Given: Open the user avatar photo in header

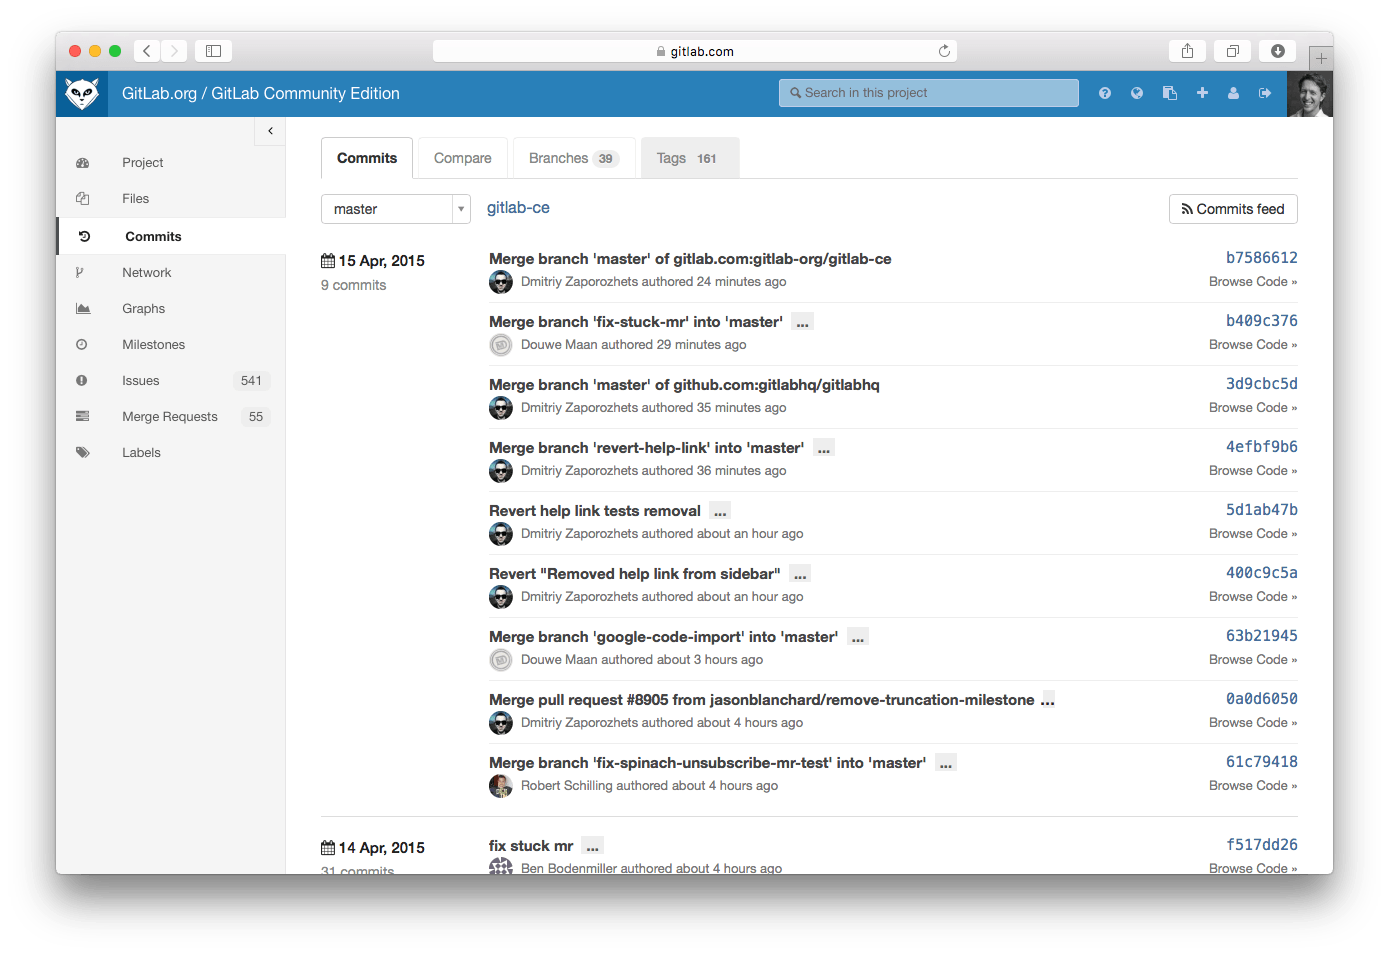Looking at the screenshot, I should [x=1310, y=94].
